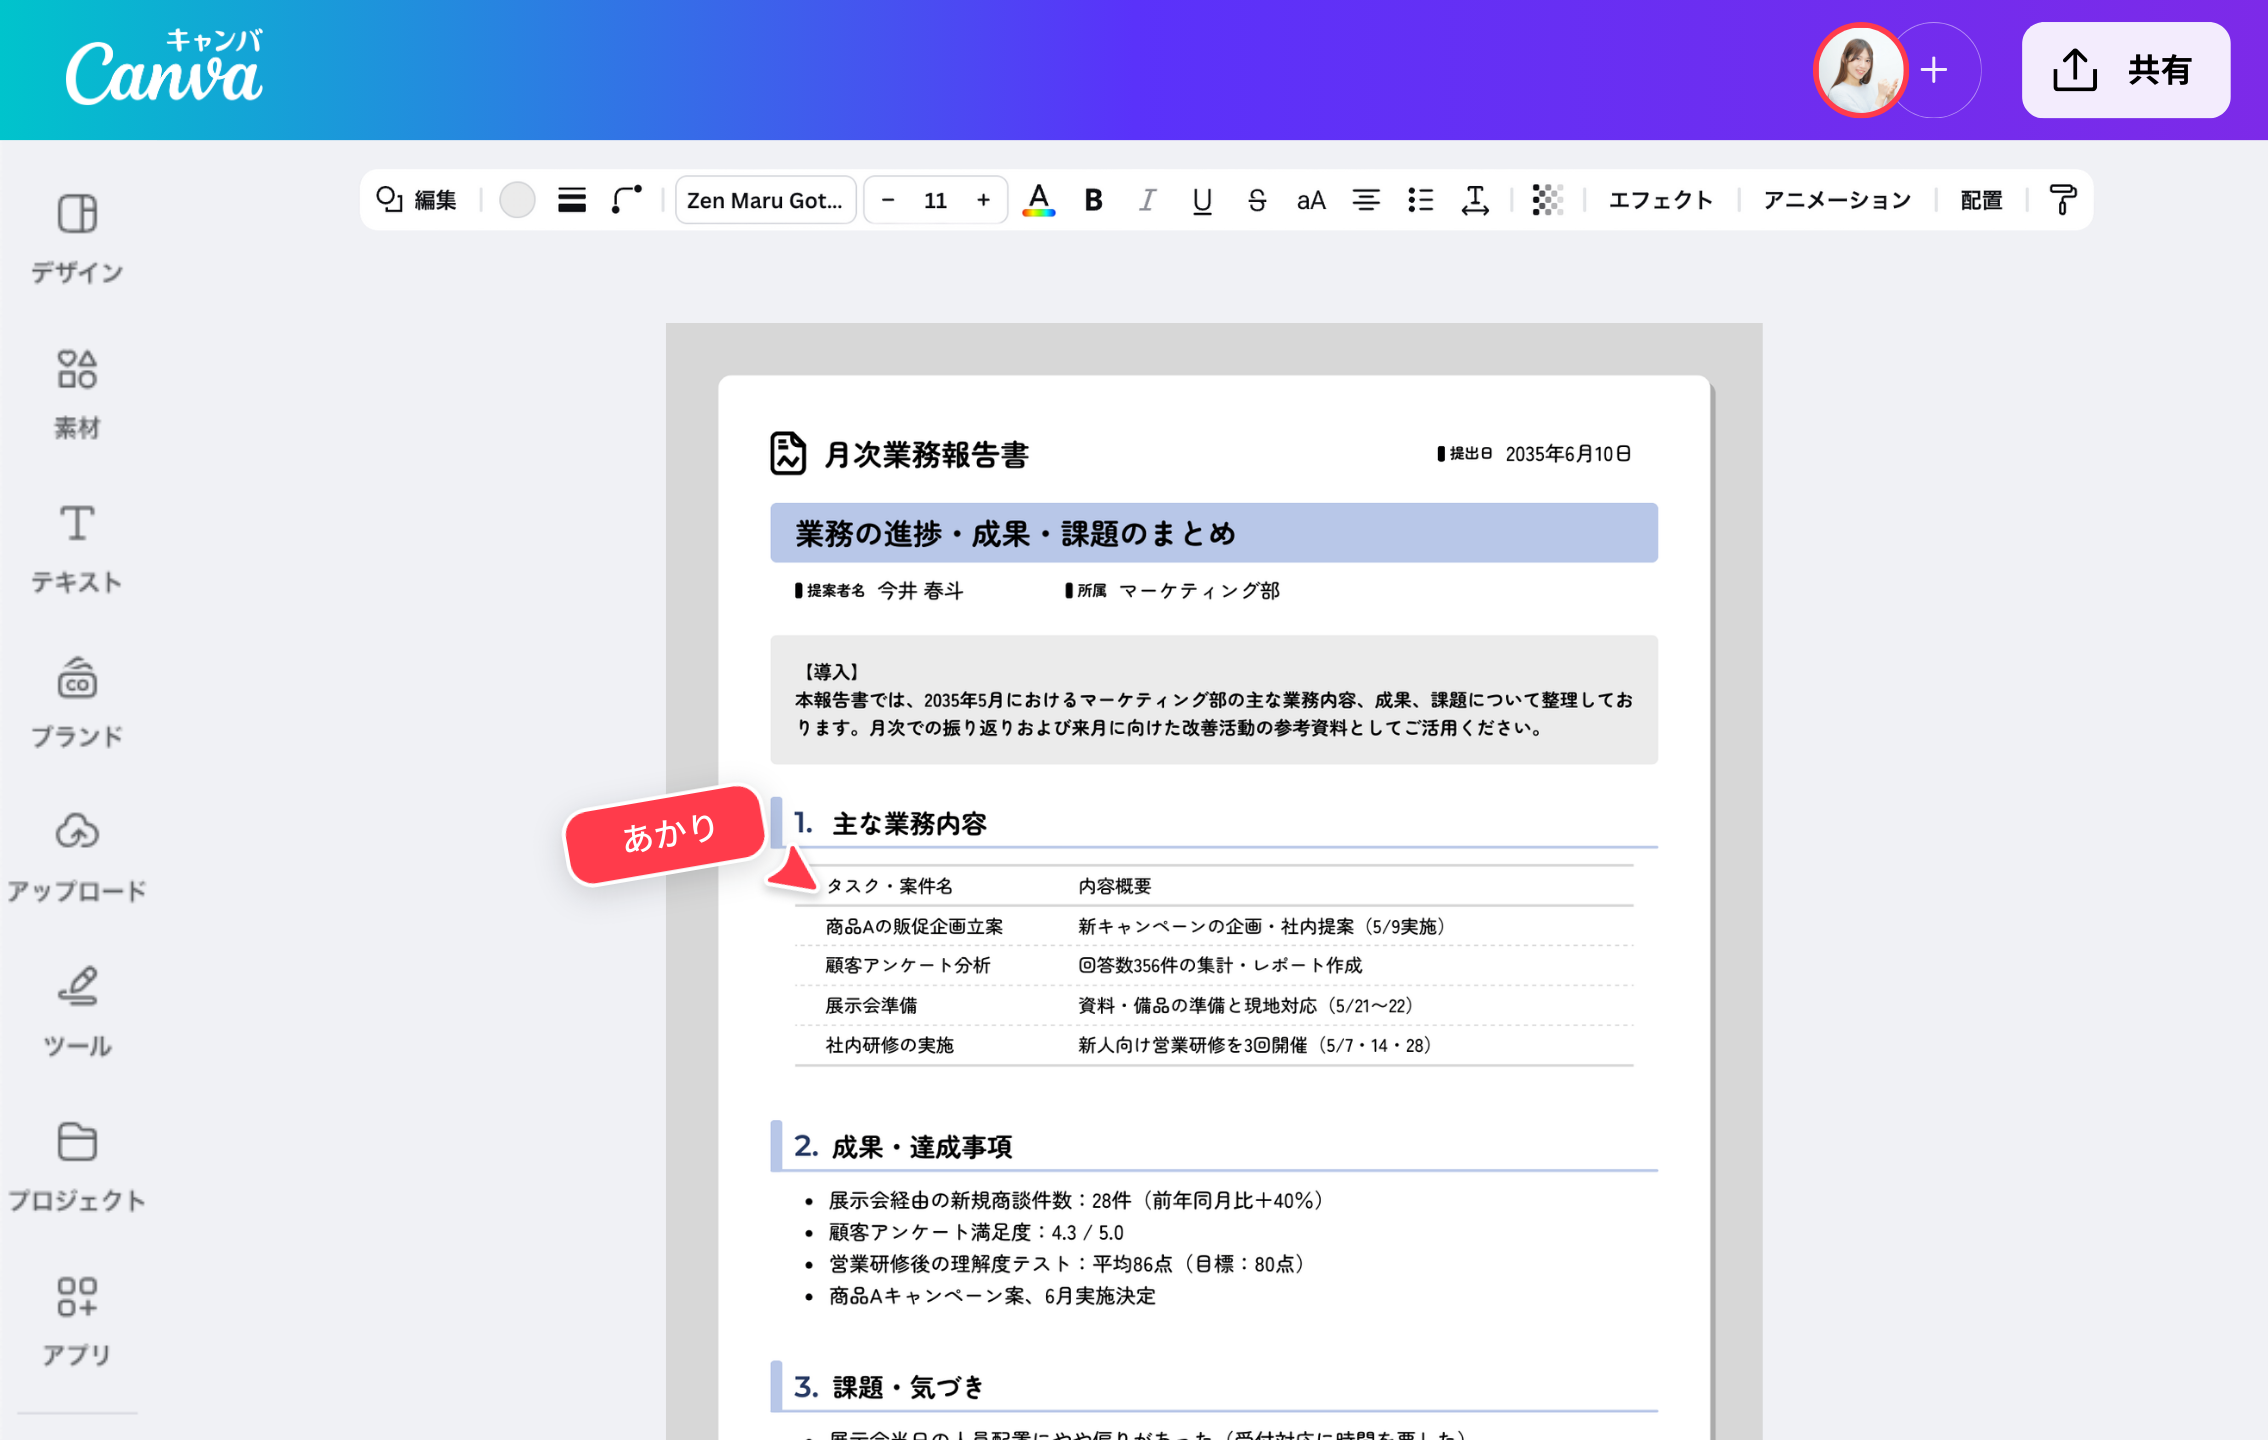Open the border style lines option

coord(572,200)
